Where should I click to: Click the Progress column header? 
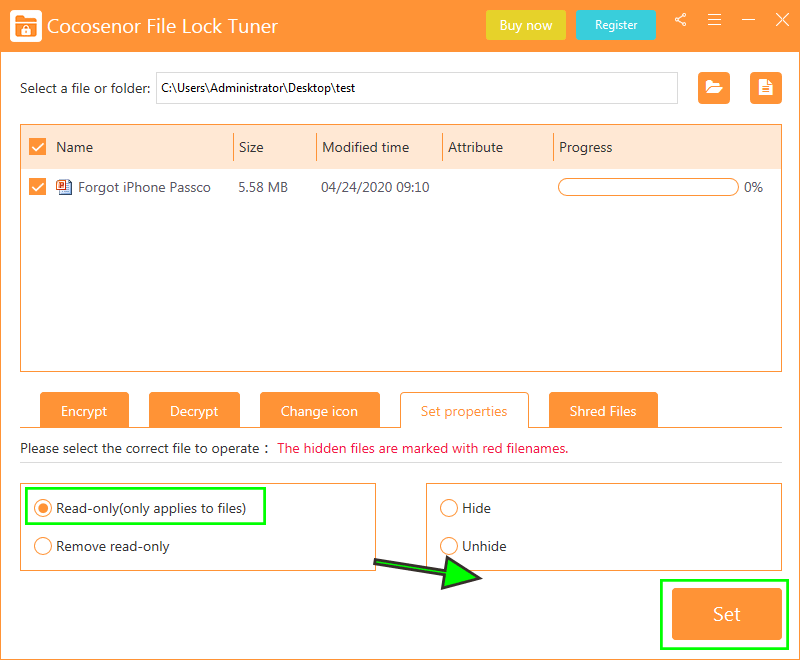[585, 147]
